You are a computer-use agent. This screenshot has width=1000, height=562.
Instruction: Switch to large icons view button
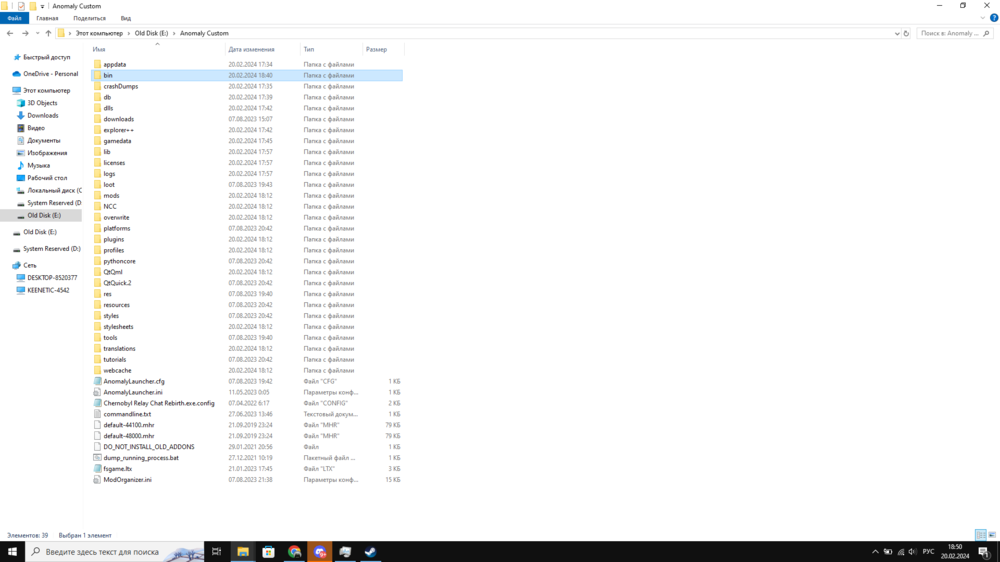point(992,535)
